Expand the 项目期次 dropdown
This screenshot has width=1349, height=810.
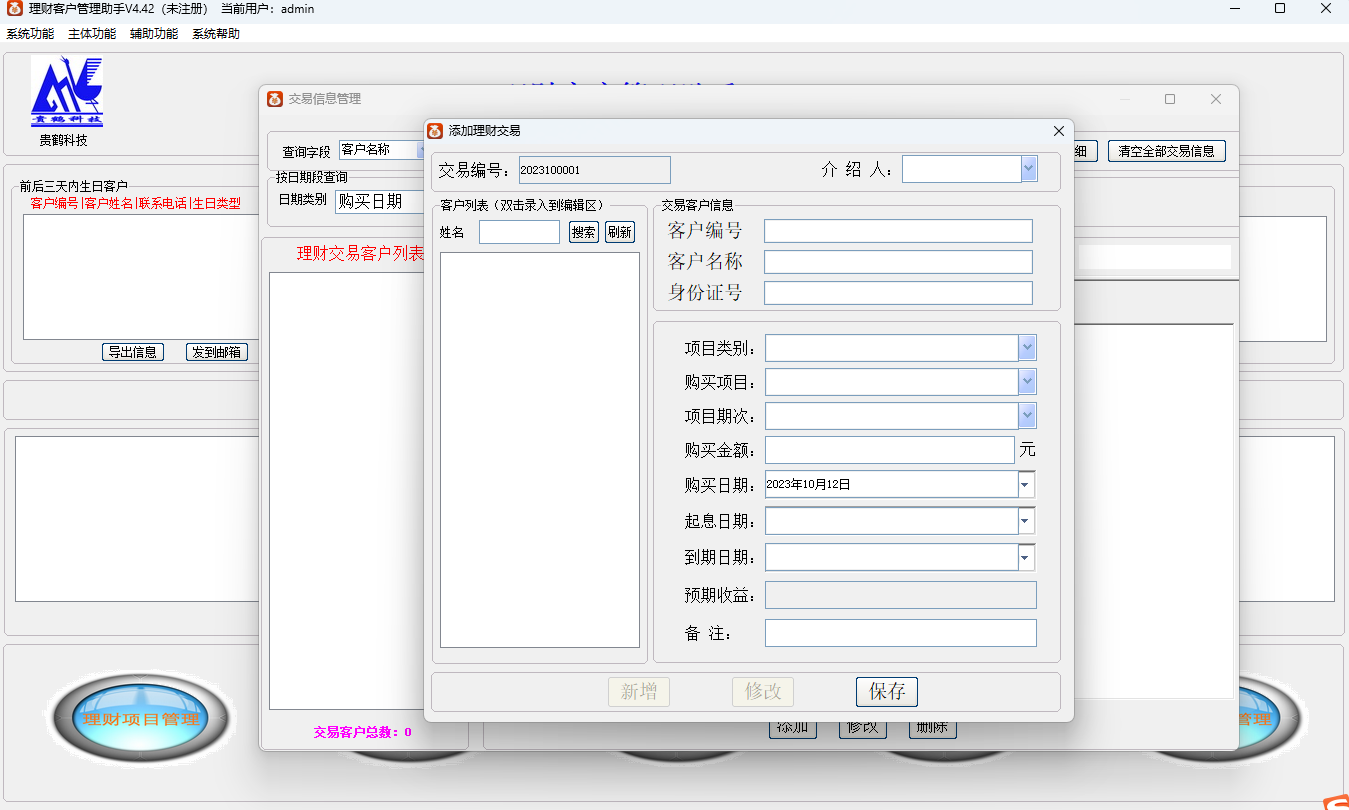pos(1027,416)
